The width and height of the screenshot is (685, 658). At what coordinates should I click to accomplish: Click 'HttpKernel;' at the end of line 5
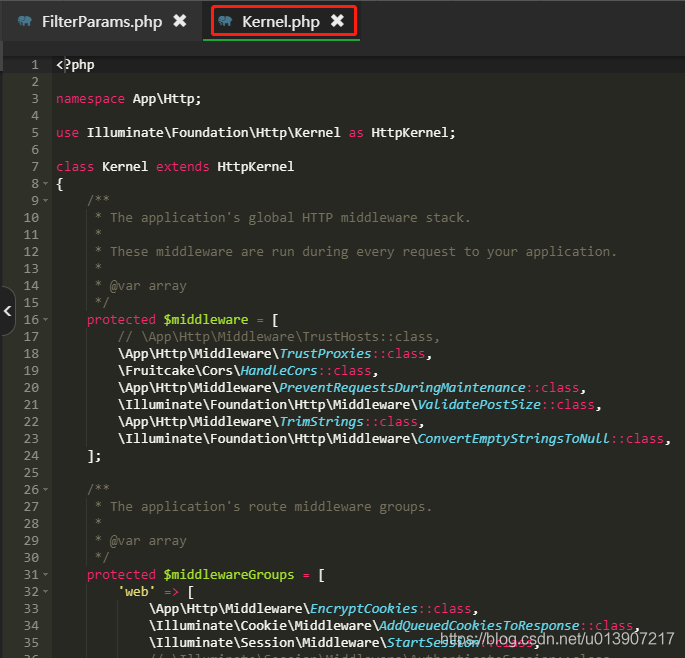(413, 132)
